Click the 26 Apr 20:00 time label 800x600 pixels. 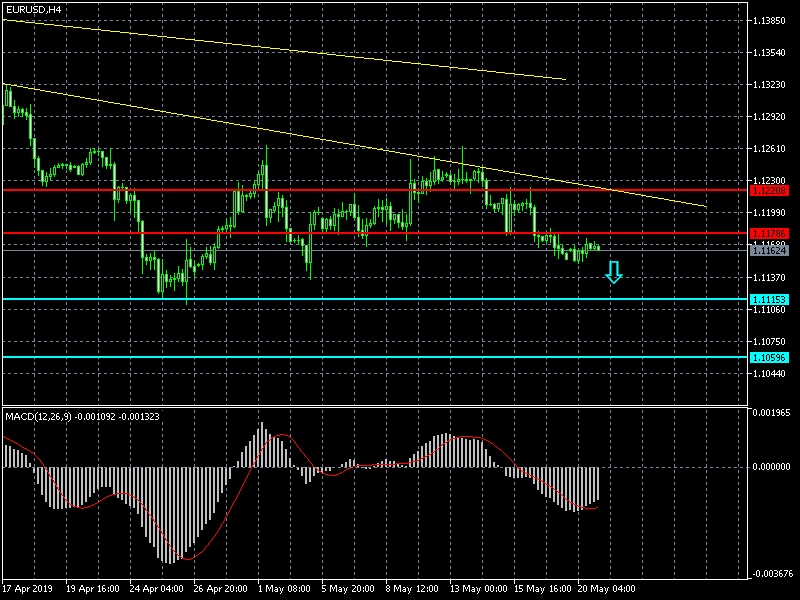tap(220, 588)
